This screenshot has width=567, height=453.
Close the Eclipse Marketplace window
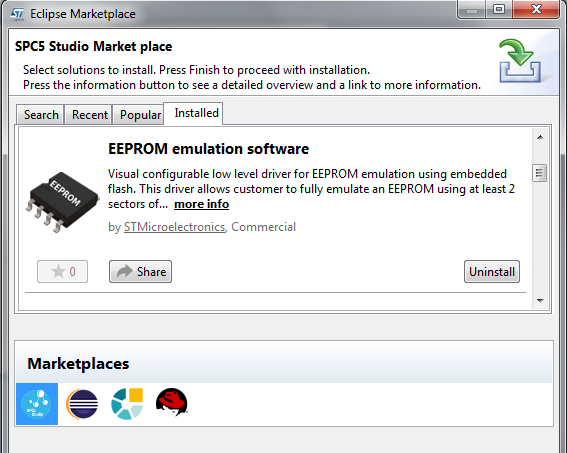click(536, 9)
